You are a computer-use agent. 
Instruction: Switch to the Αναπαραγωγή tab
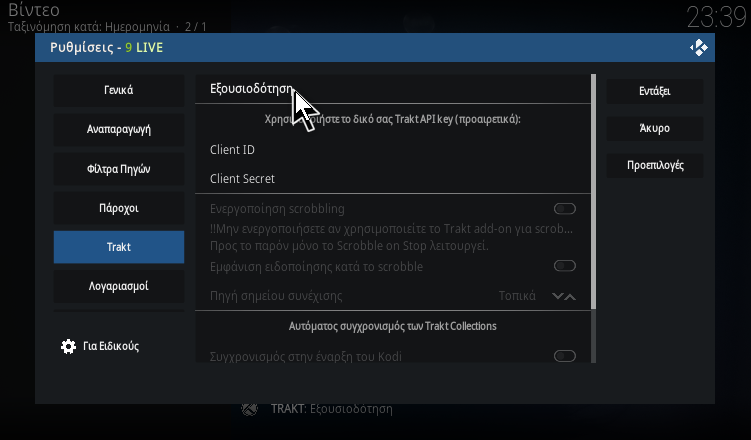[119, 129]
